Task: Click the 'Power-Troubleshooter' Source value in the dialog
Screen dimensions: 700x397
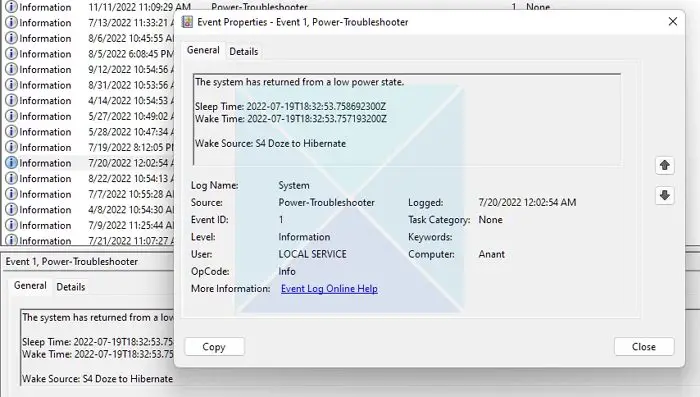Action: click(x=326, y=202)
